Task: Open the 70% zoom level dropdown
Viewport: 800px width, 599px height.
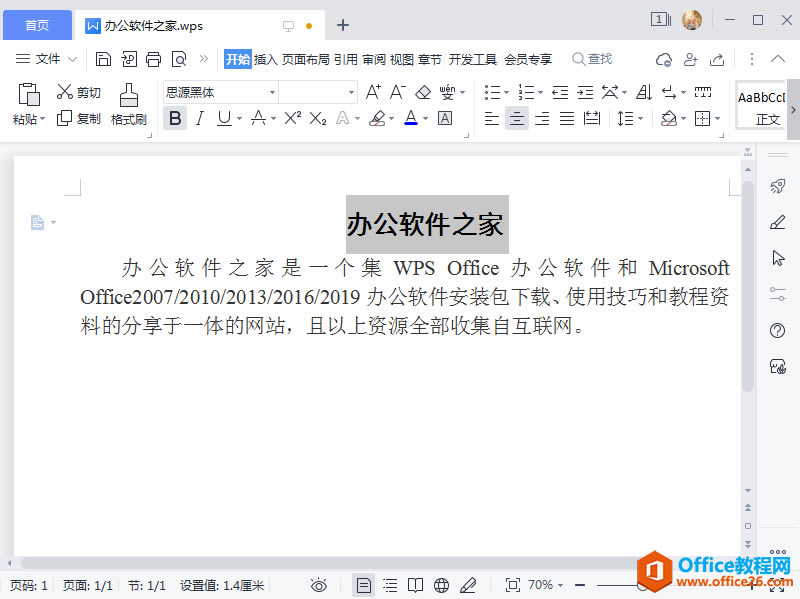Action: pyautogui.click(x=545, y=584)
